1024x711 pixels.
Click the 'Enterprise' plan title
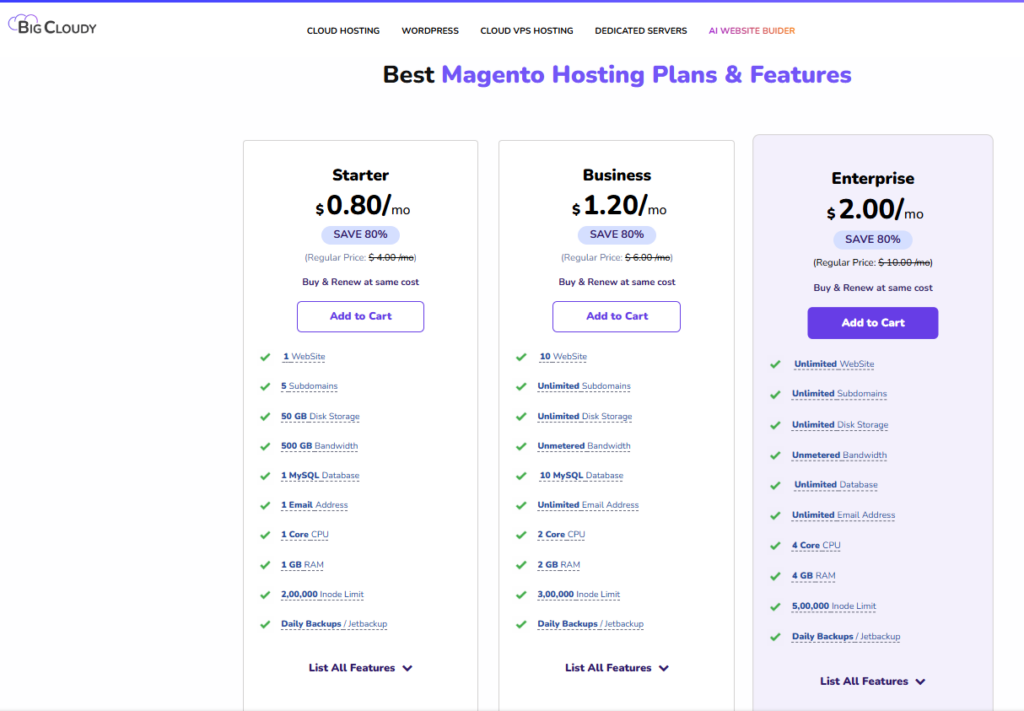click(x=872, y=178)
